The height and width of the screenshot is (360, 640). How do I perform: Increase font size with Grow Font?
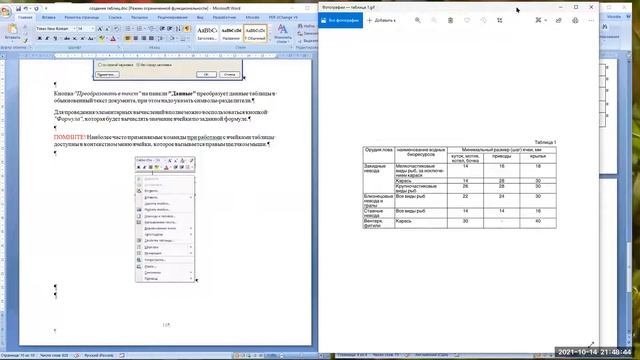(x=100, y=29)
